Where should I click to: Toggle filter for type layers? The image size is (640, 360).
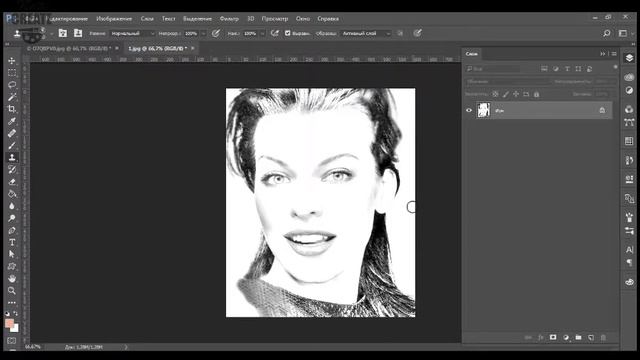pos(567,69)
